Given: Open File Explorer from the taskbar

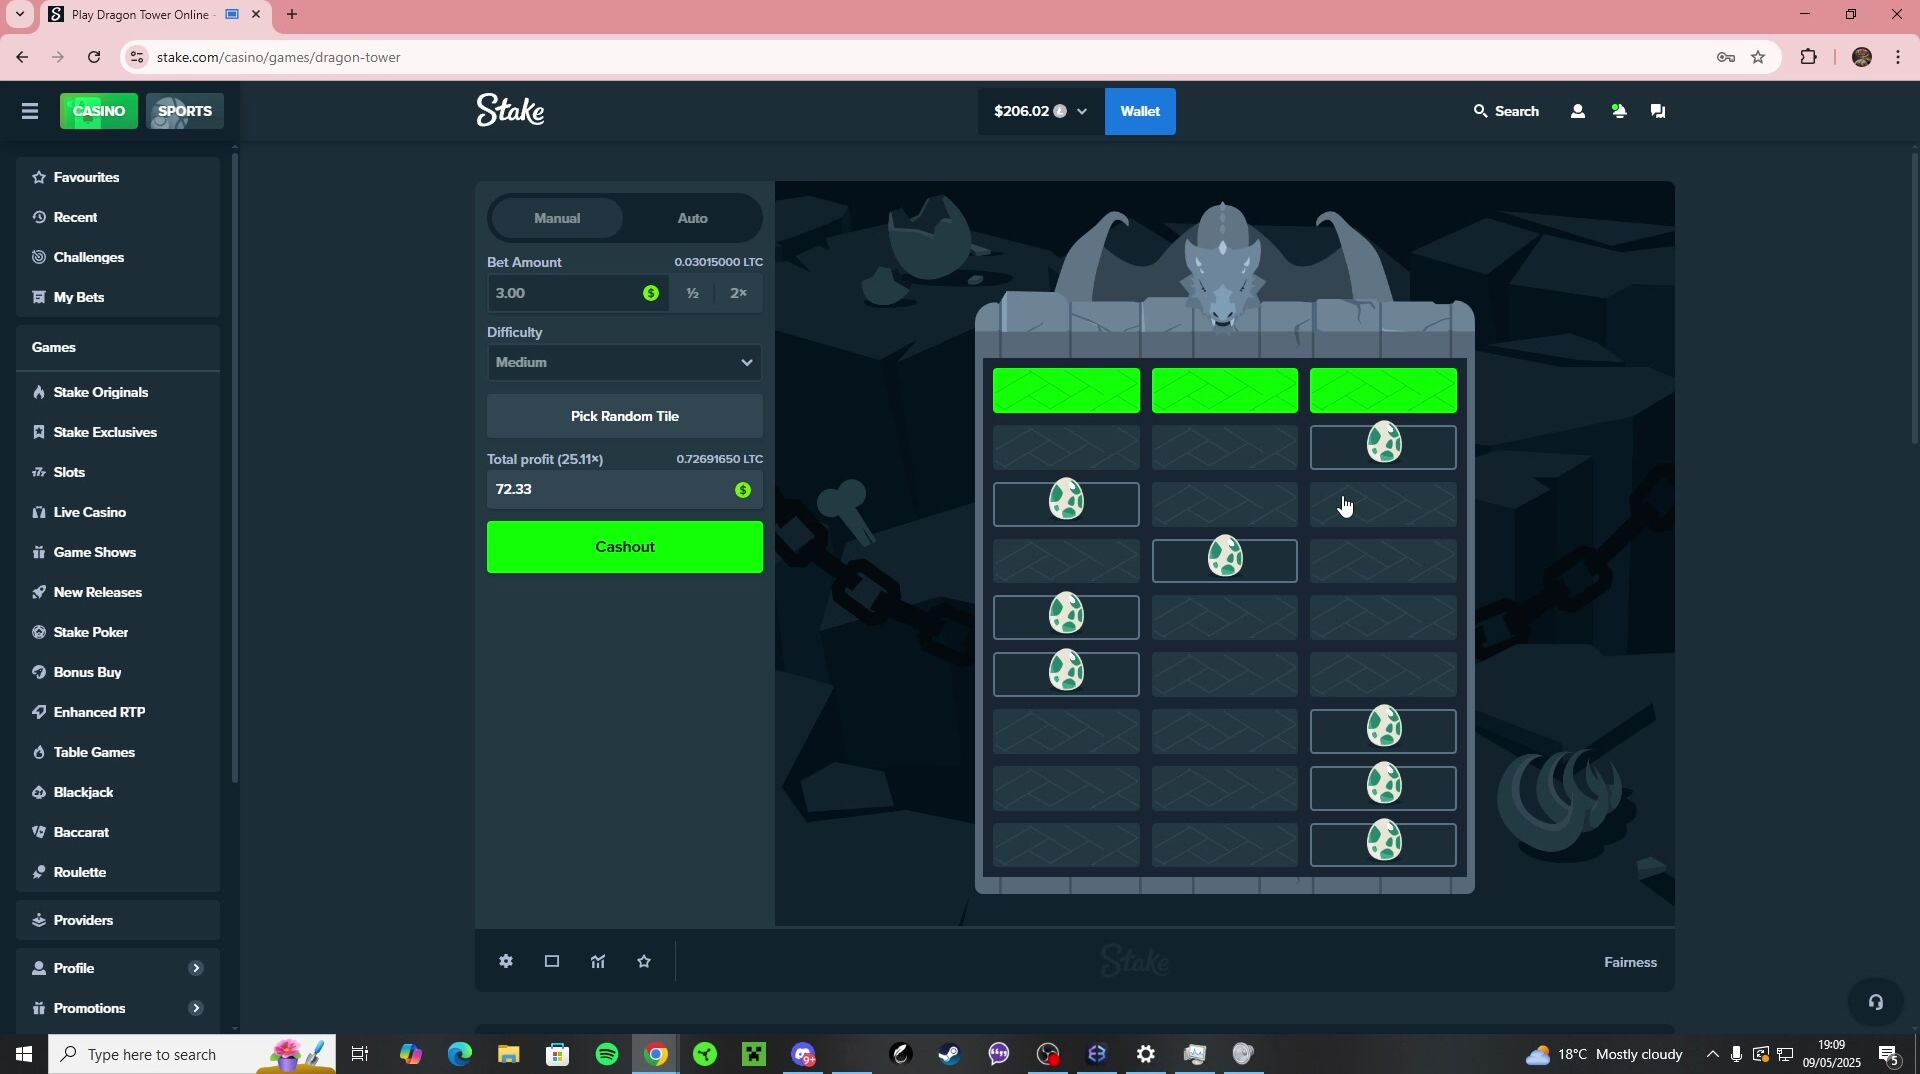Looking at the screenshot, I should pyautogui.click(x=508, y=1054).
